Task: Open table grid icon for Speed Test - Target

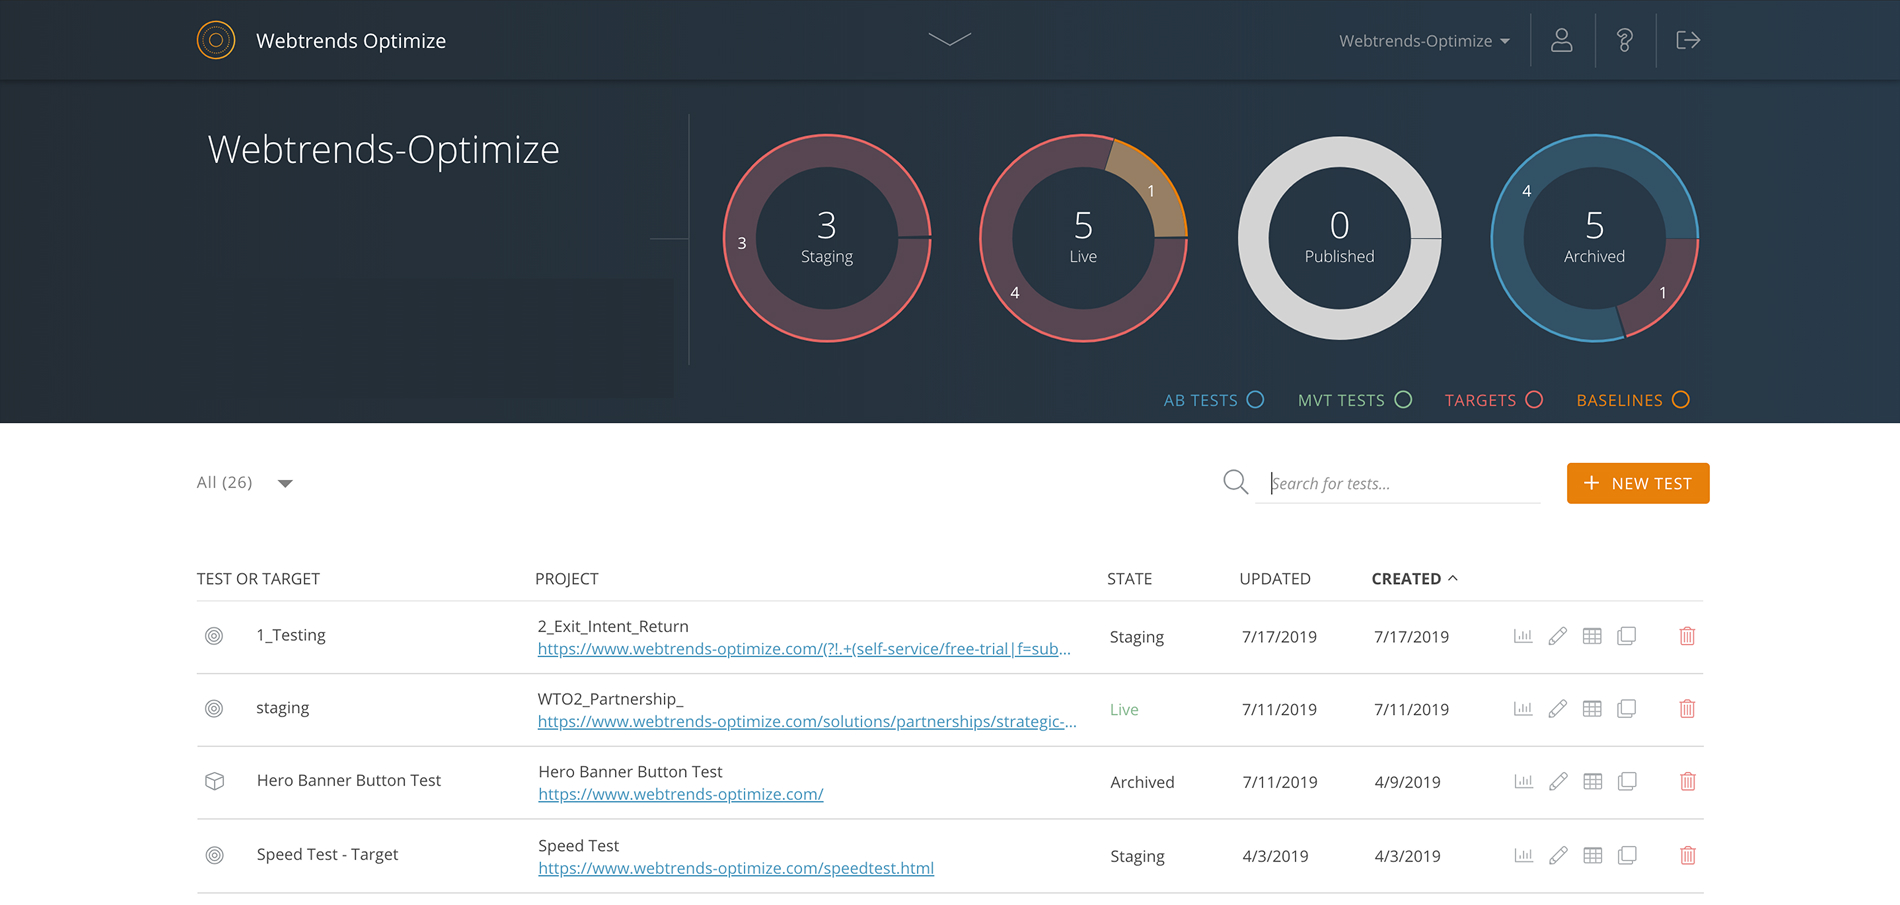Action: (x=1592, y=856)
